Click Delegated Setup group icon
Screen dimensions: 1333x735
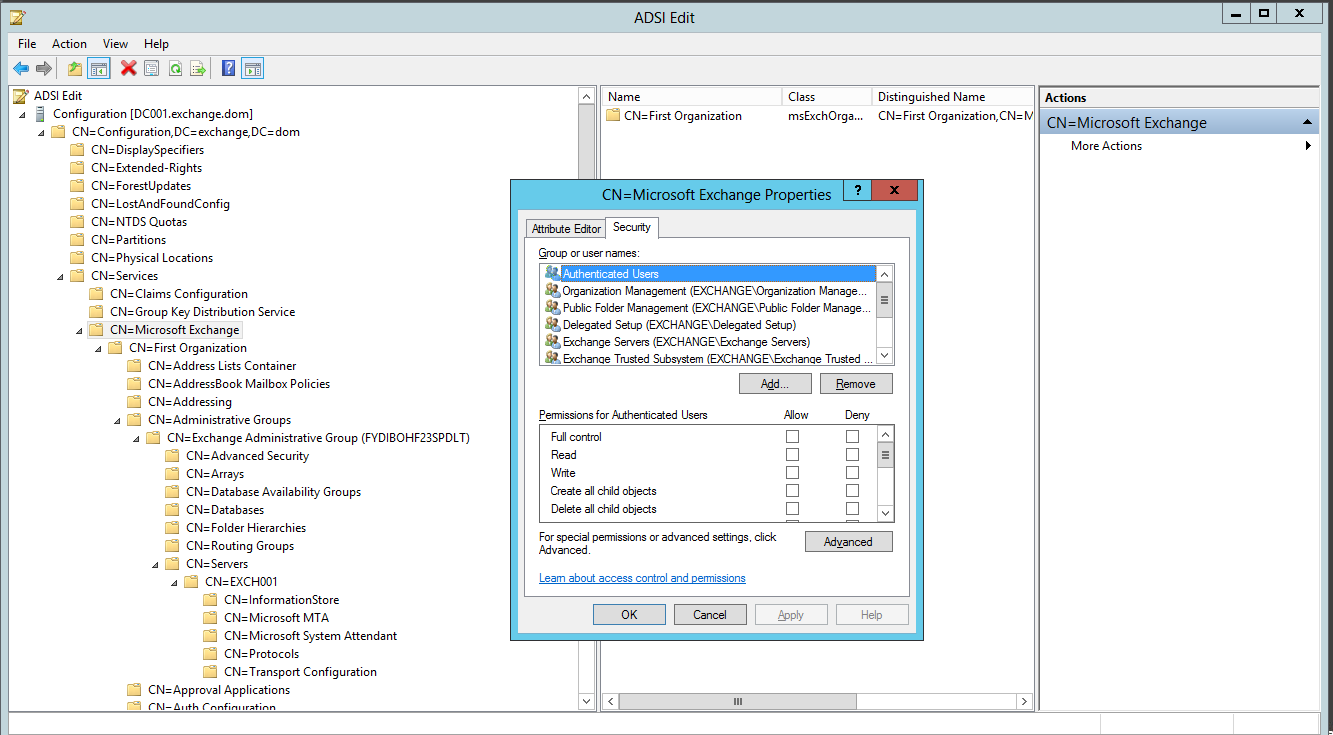552,324
